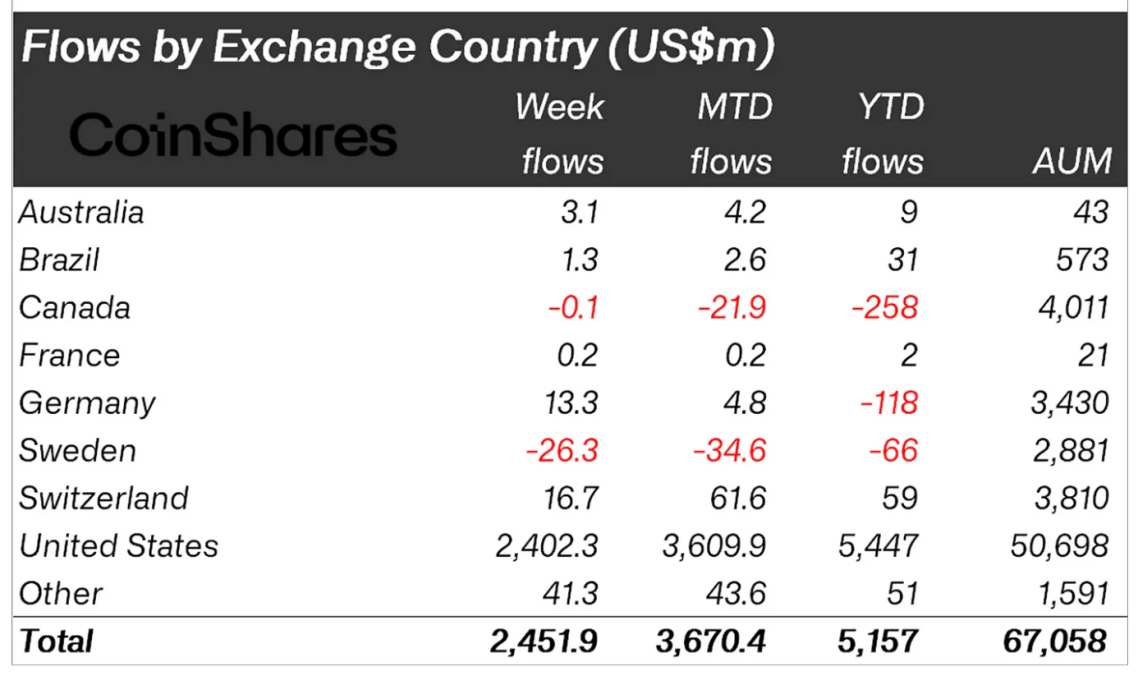The height and width of the screenshot is (699, 1138).
Task: Select the Germany row label
Action: click(88, 403)
